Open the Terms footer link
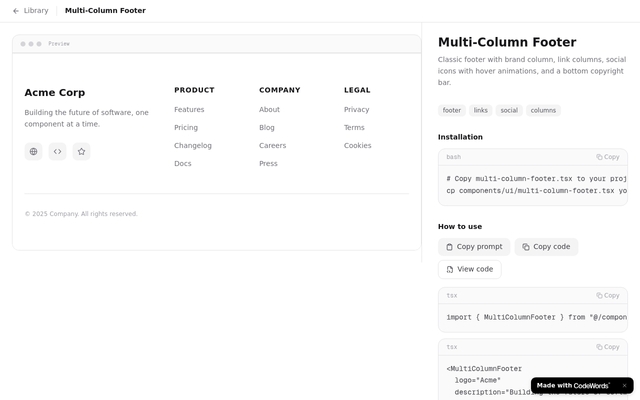Viewport: 640px width, 400px height. (354, 127)
